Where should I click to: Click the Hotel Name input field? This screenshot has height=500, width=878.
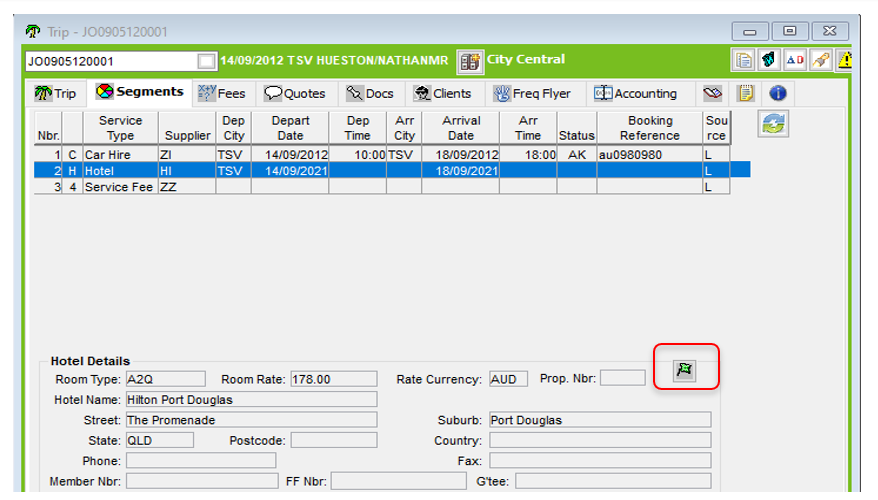pyautogui.click(x=250, y=399)
